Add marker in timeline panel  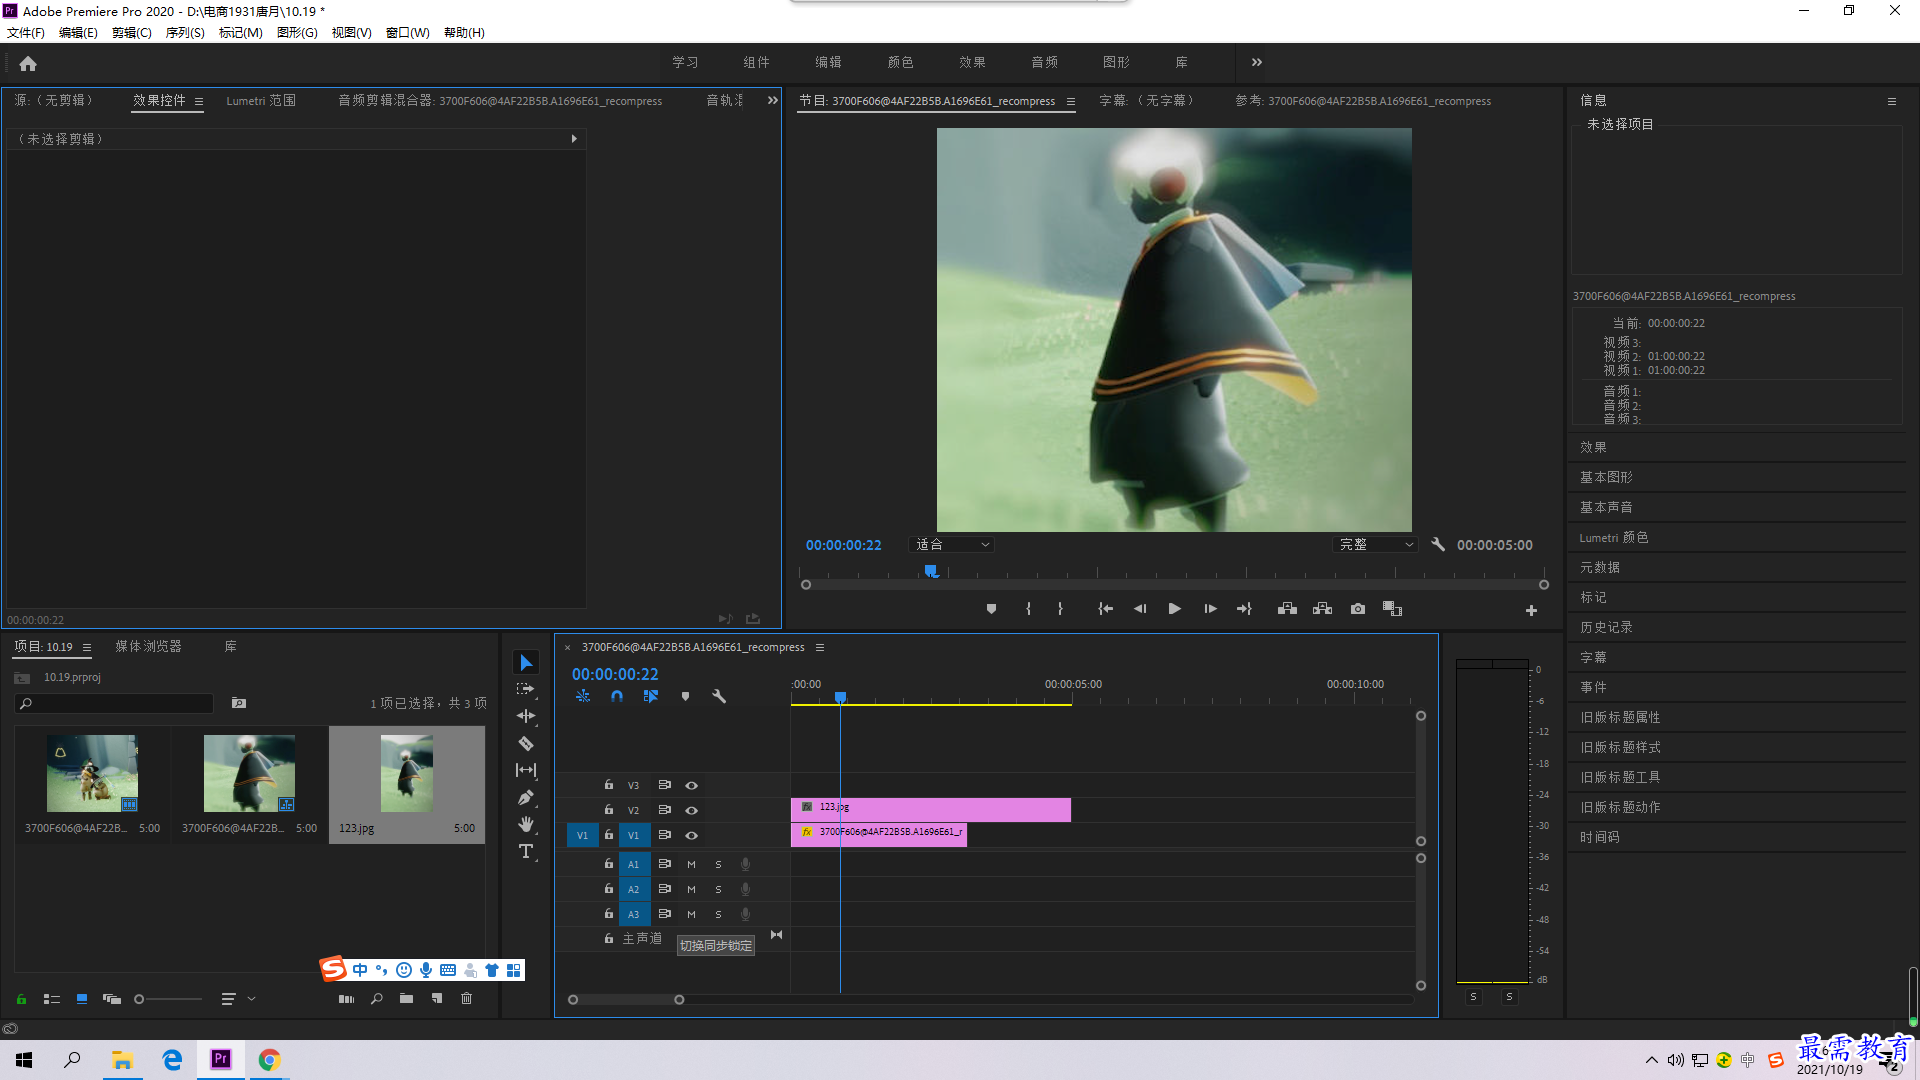pyautogui.click(x=685, y=696)
